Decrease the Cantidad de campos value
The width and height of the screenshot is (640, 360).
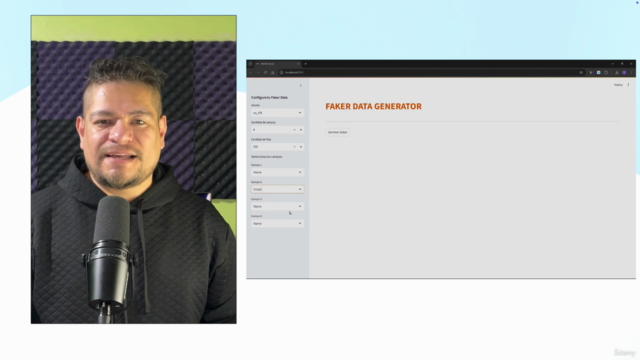294,130
